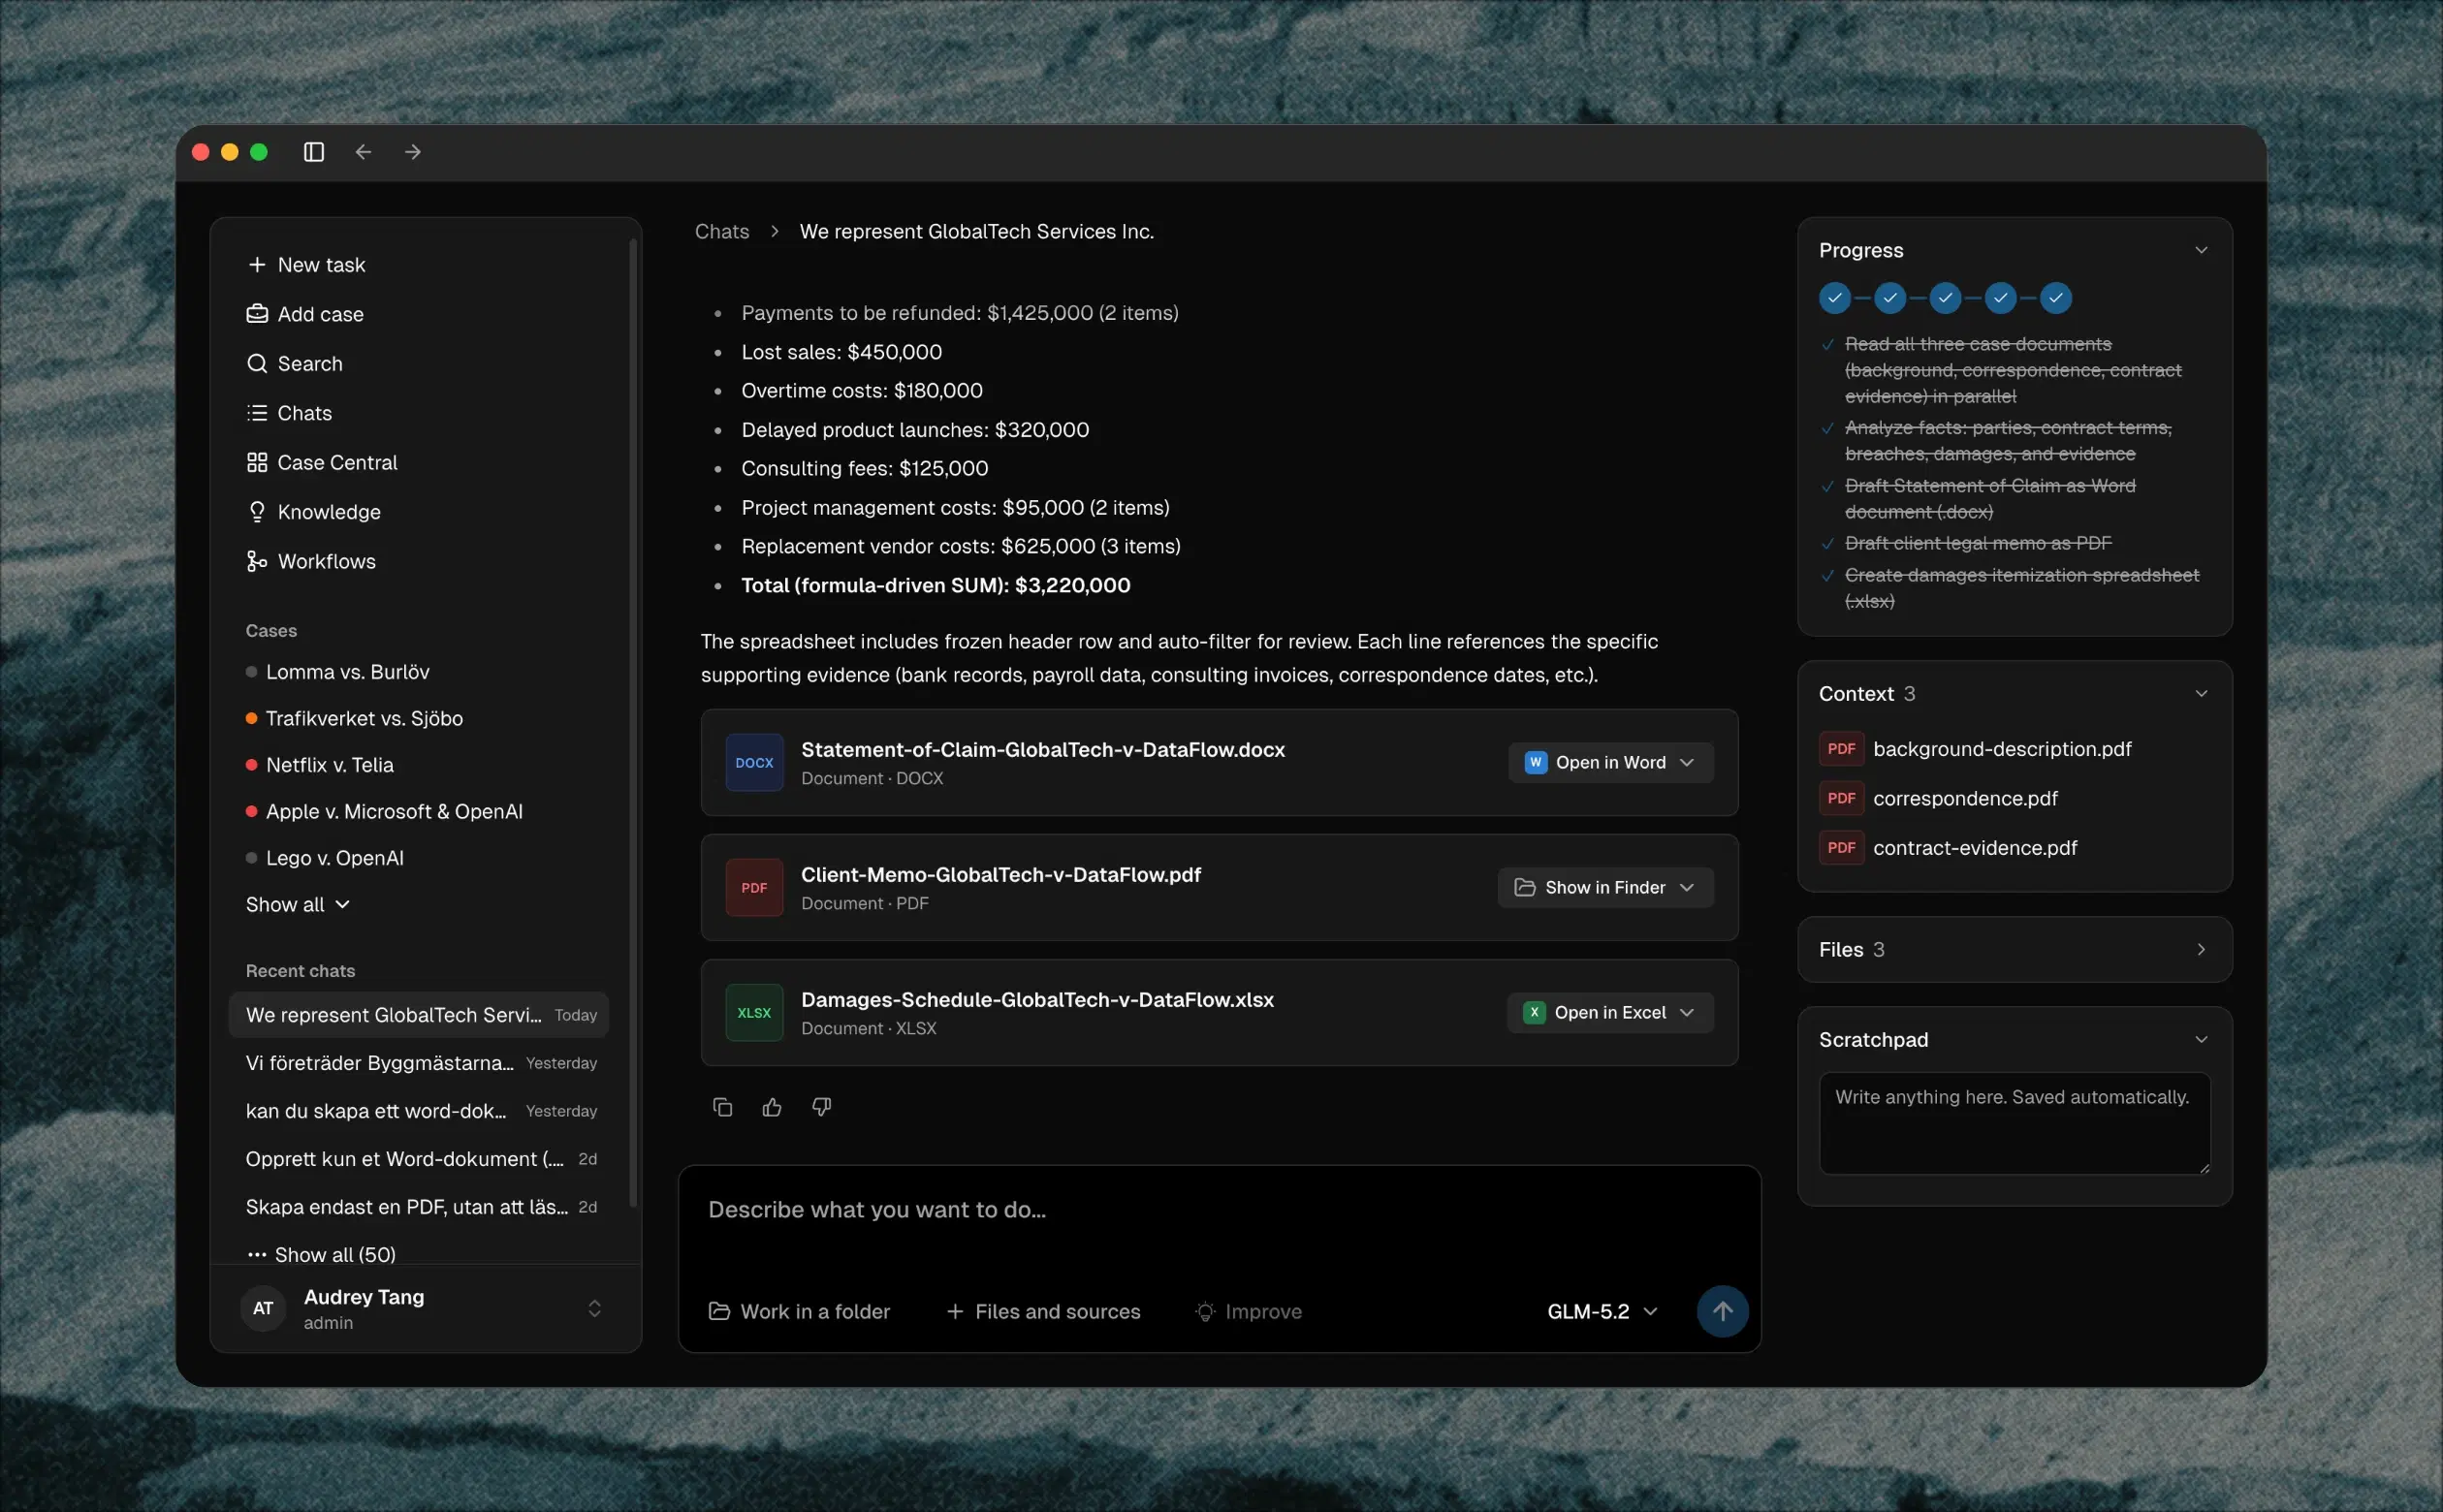Click the Draft client legal memo as PDF step
2443x1512 pixels.
click(x=1978, y=544)
